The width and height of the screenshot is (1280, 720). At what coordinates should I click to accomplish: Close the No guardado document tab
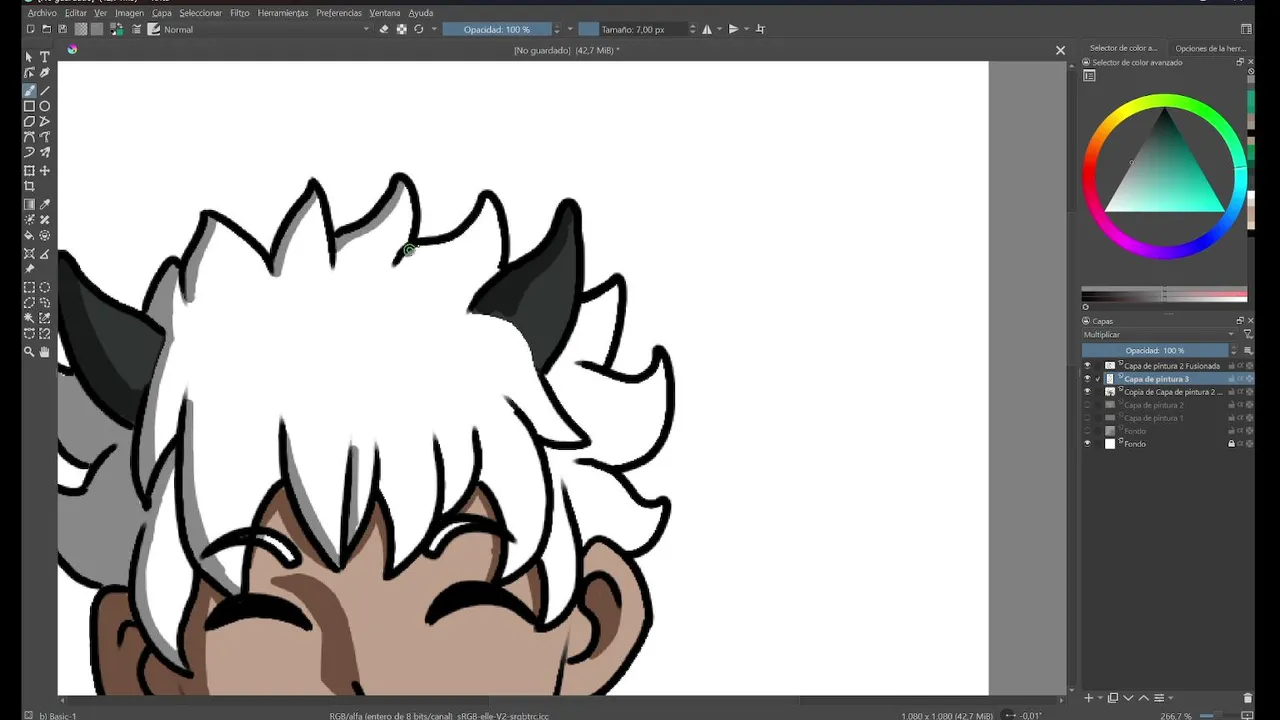tap(1060, 50)
